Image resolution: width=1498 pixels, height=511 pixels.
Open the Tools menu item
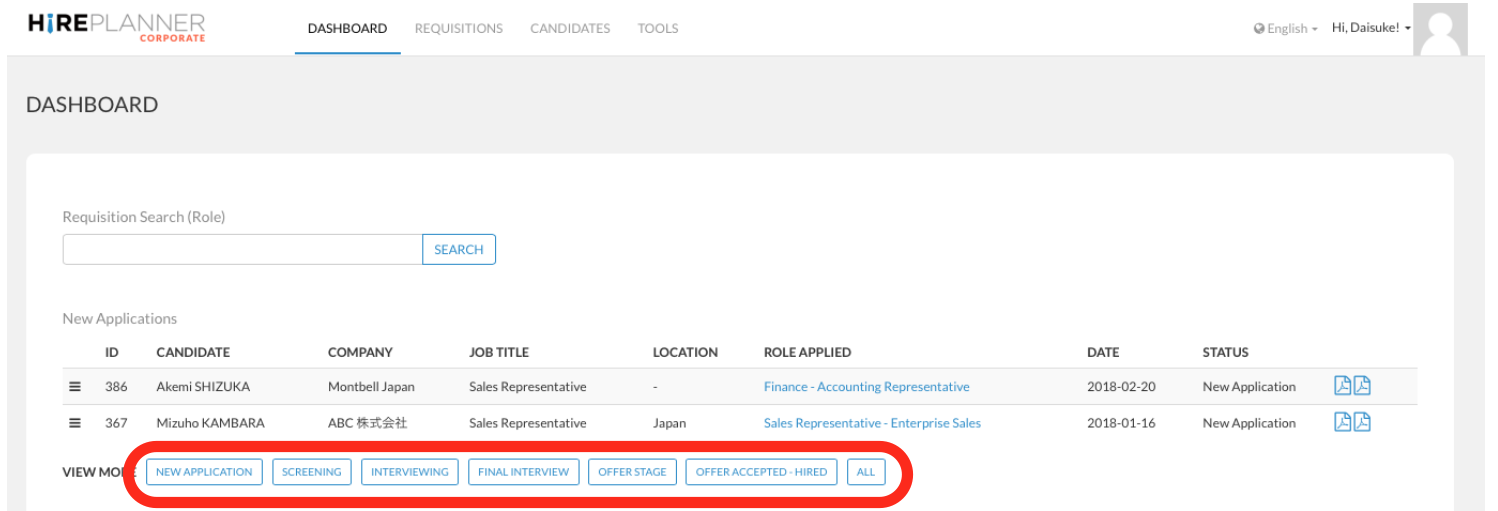[x=658, y=28]
